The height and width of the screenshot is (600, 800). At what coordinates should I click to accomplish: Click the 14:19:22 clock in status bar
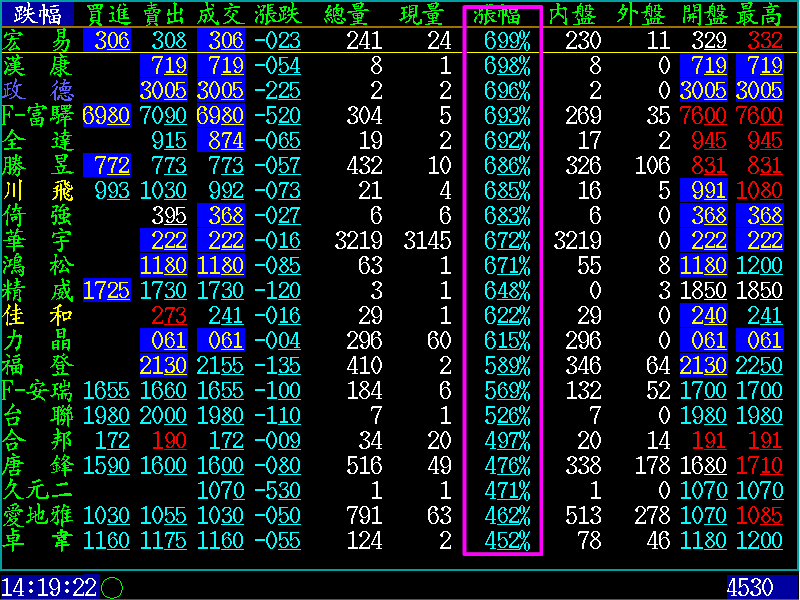point(49,587)
